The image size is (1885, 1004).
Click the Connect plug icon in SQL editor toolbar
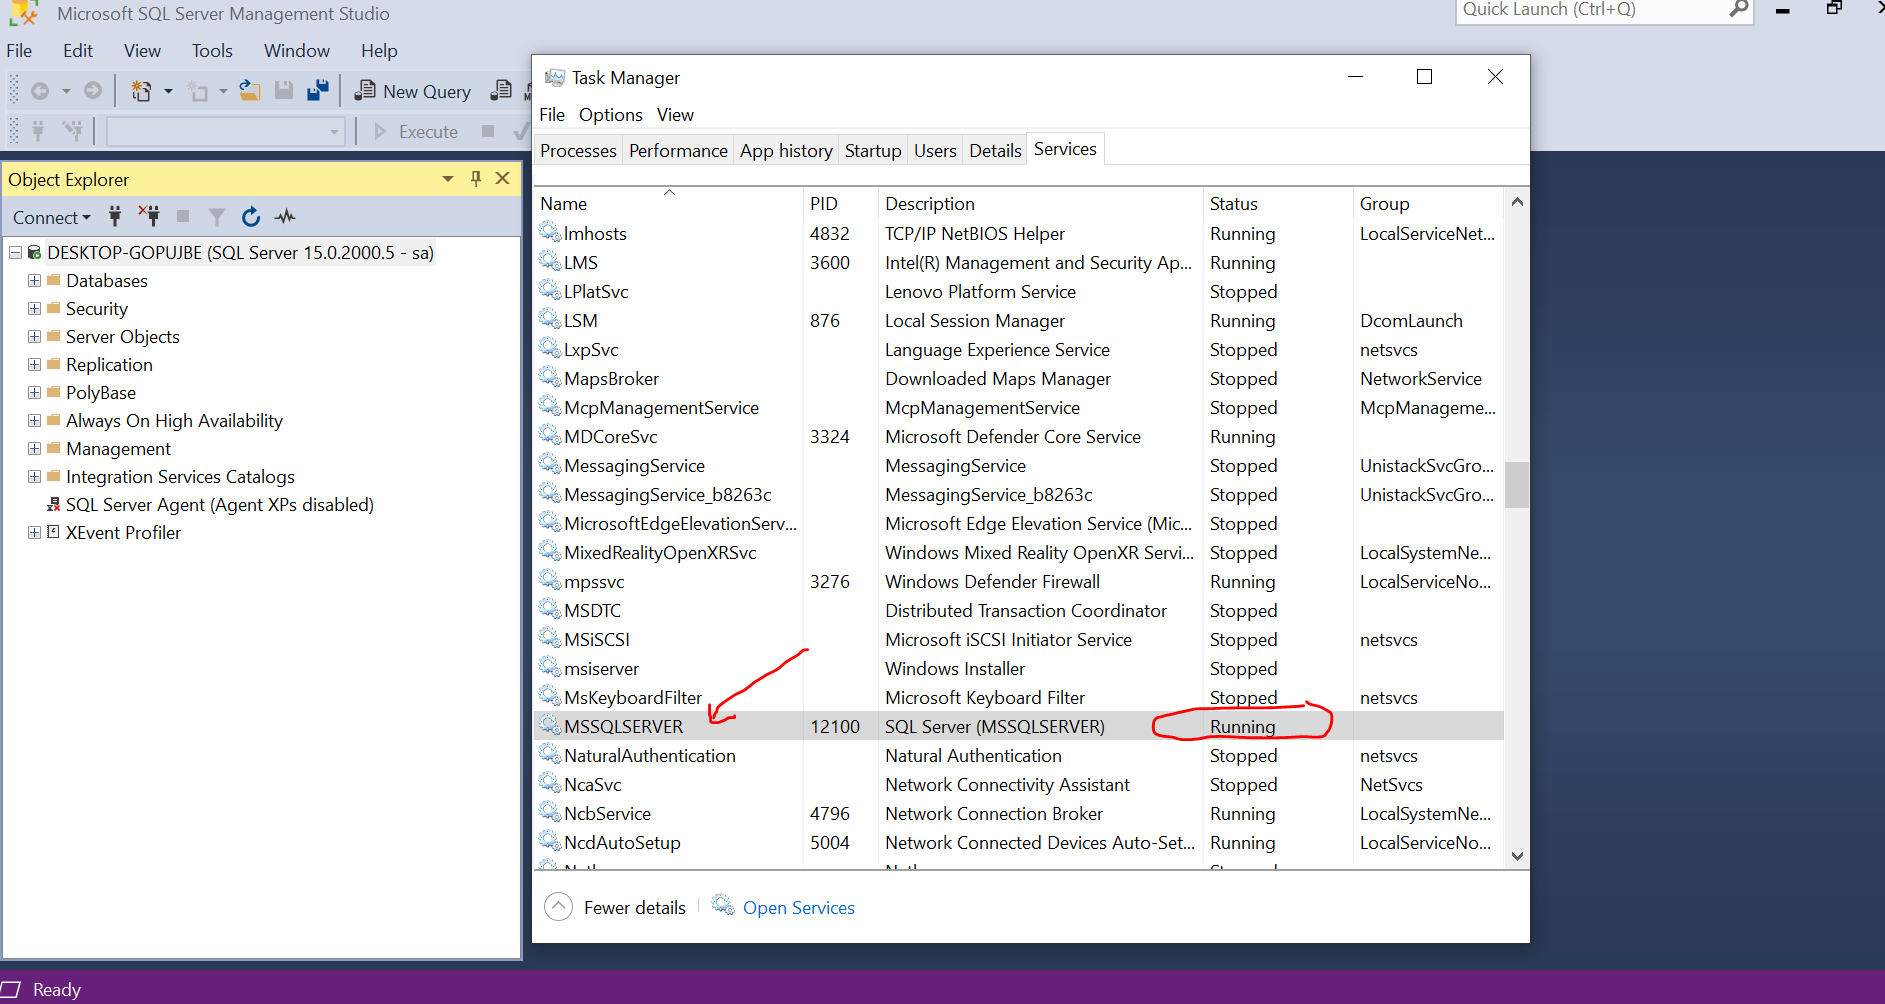click(x=38, y=131)
